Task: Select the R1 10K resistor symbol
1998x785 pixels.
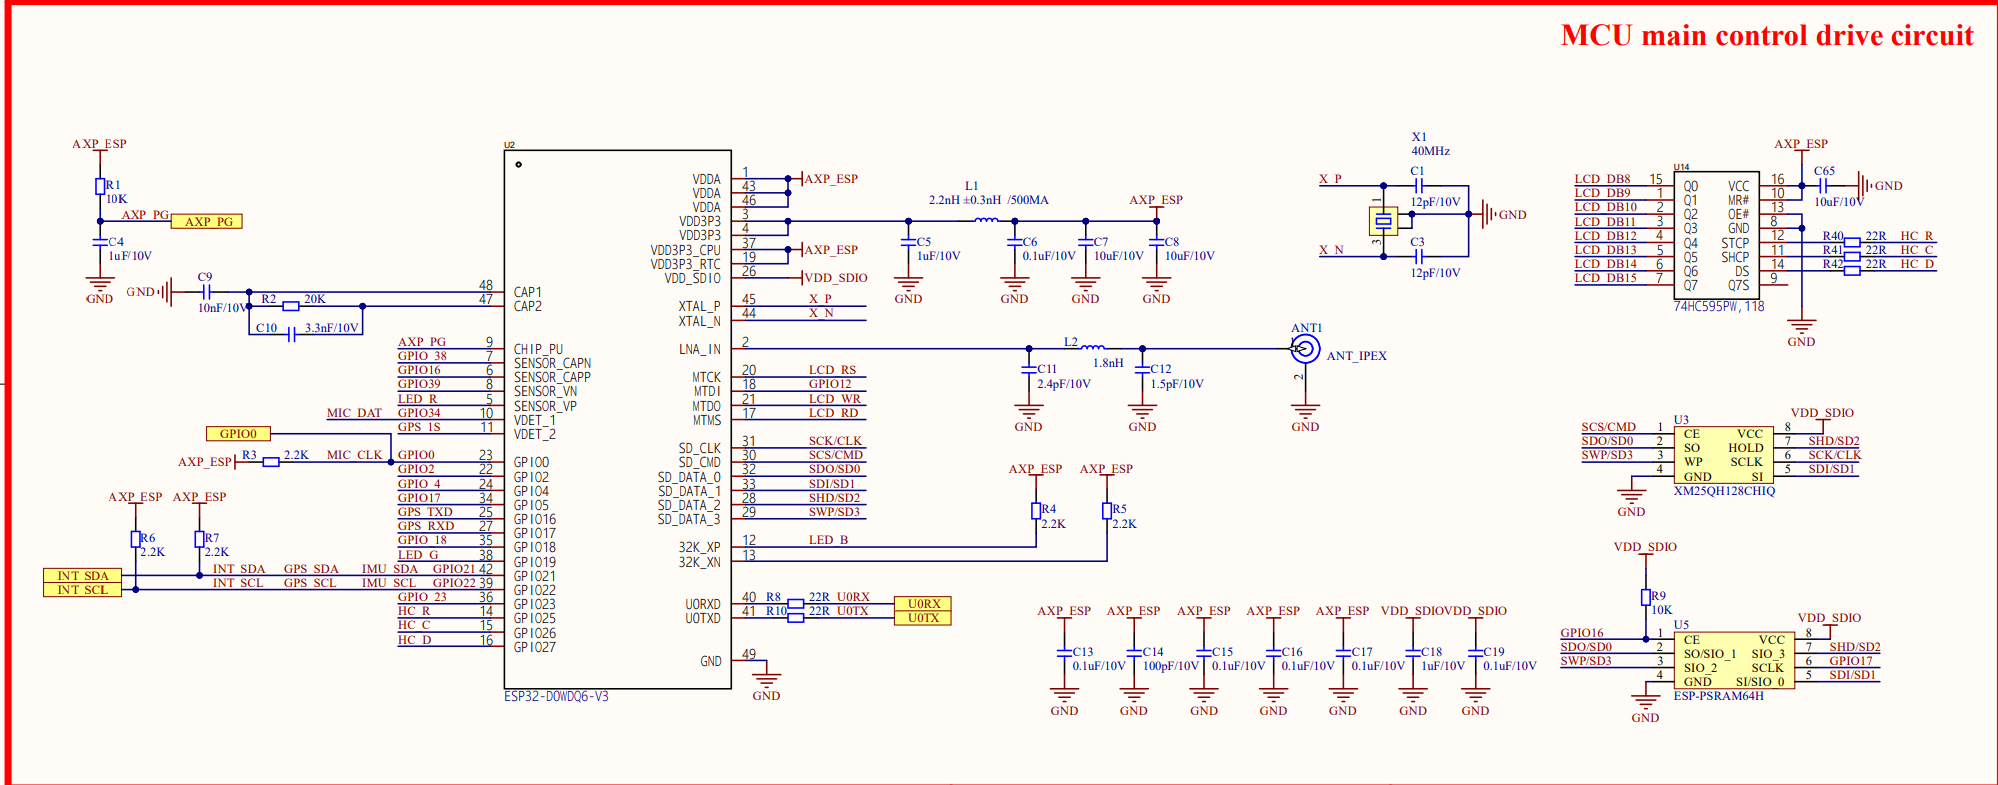Action: coord(100,186)
